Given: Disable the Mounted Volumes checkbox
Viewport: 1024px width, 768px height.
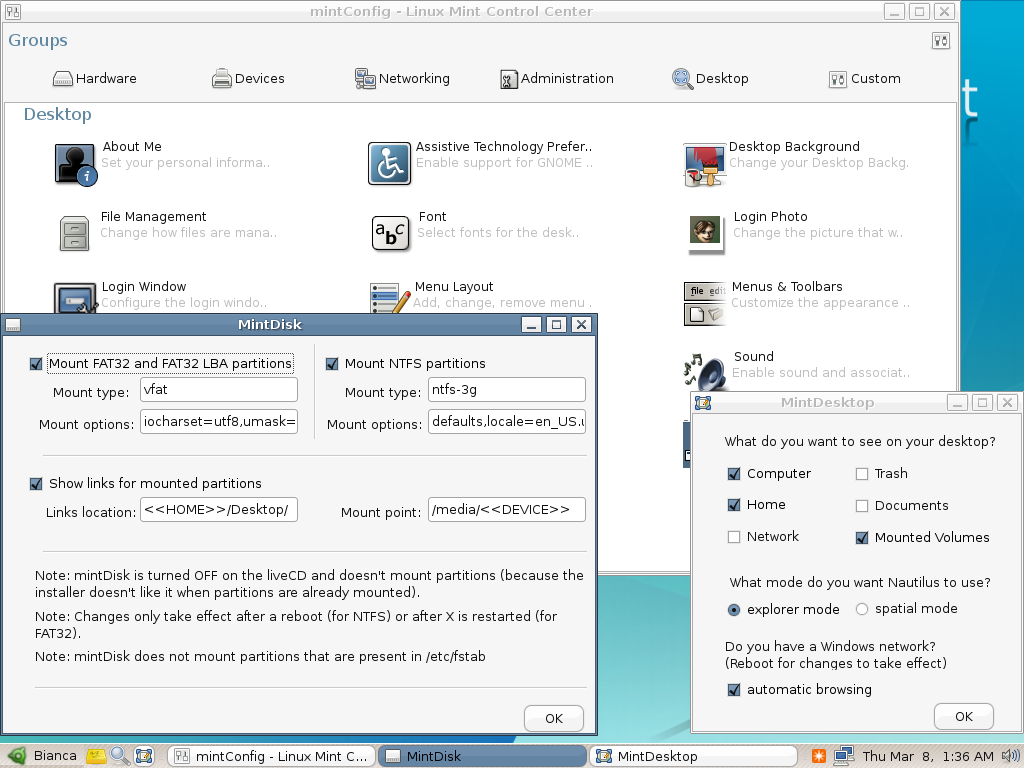Looking at the screenshot, I should point(862,538).
